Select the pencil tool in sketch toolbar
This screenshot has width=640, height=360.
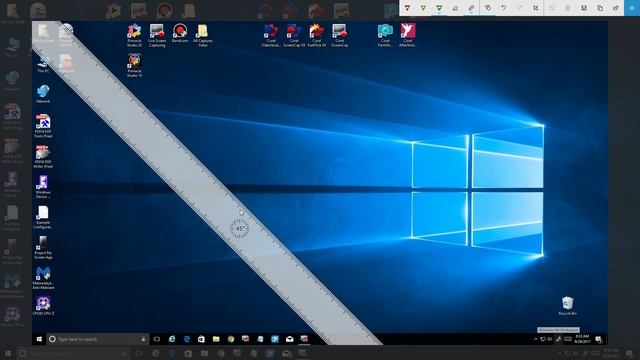click(423, 8)
